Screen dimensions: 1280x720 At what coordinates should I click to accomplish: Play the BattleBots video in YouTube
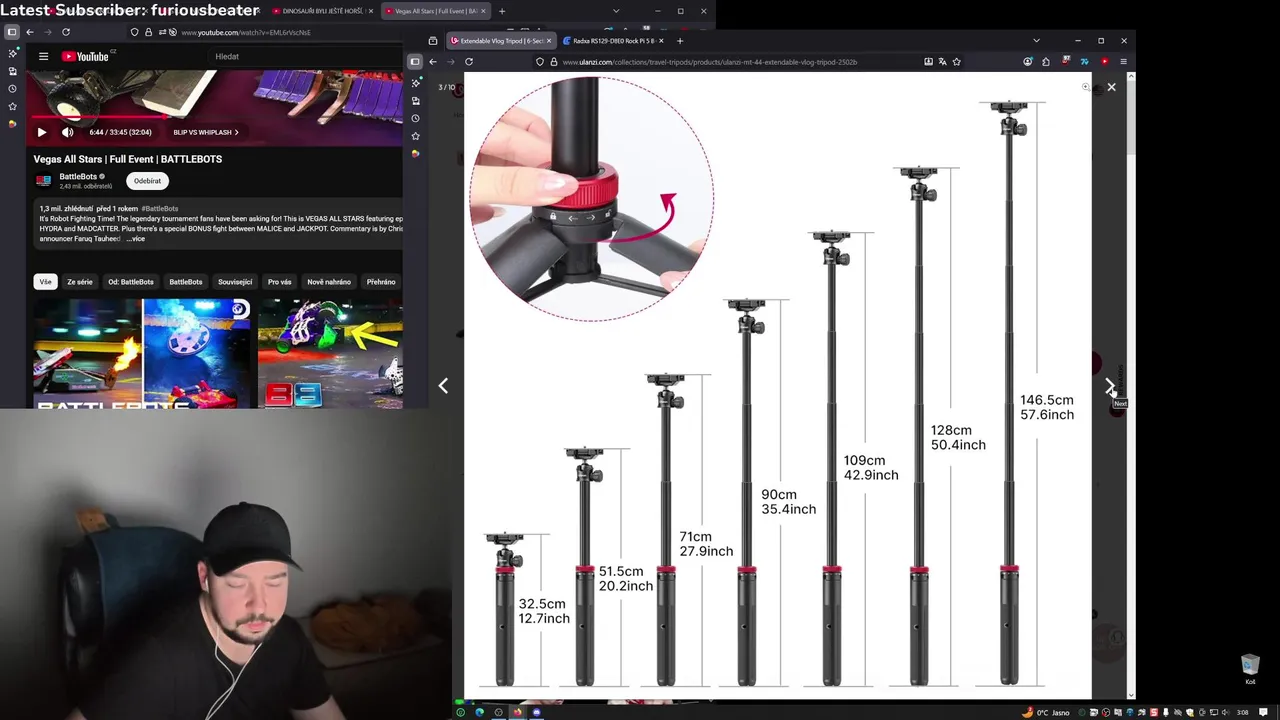42,132
